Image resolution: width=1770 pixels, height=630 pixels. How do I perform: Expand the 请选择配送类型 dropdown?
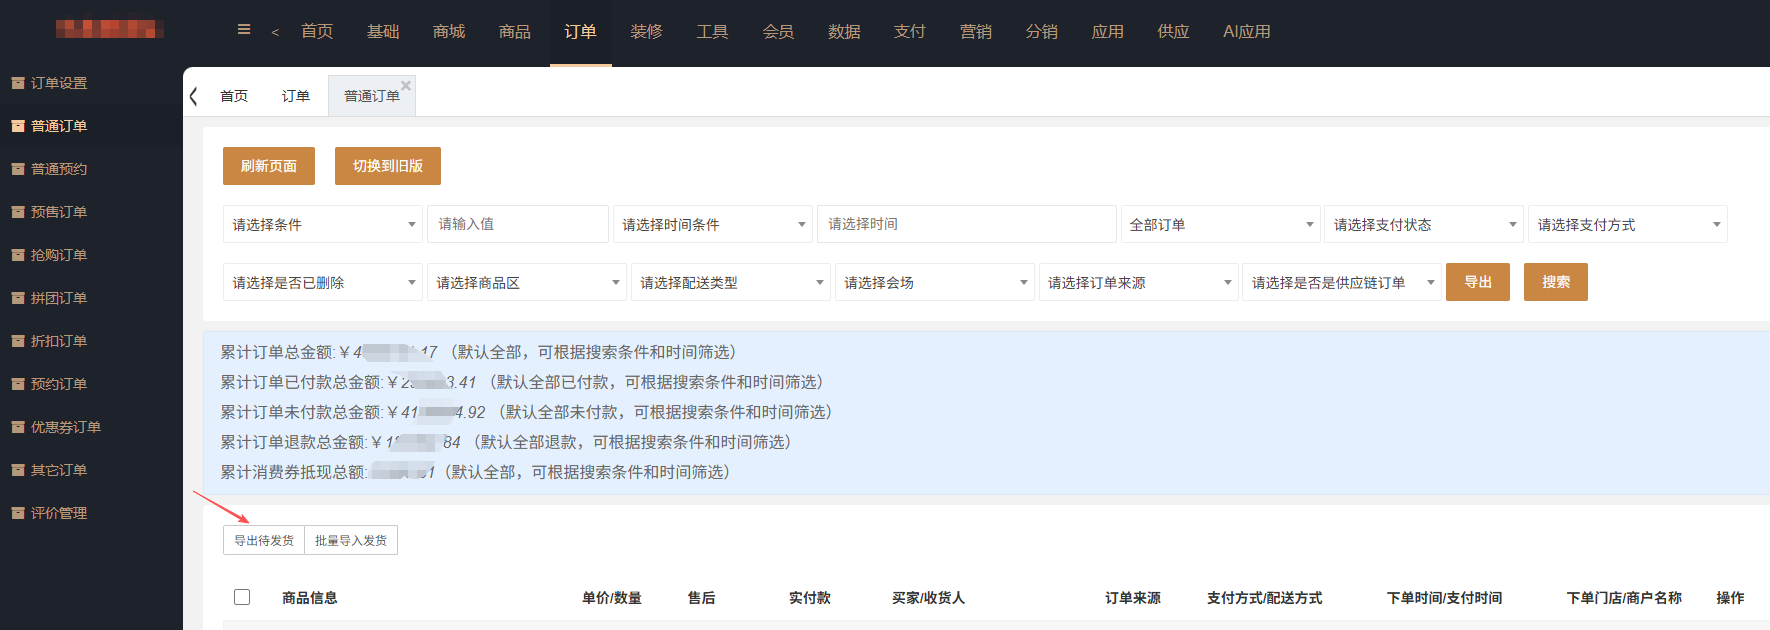[730, 283]
